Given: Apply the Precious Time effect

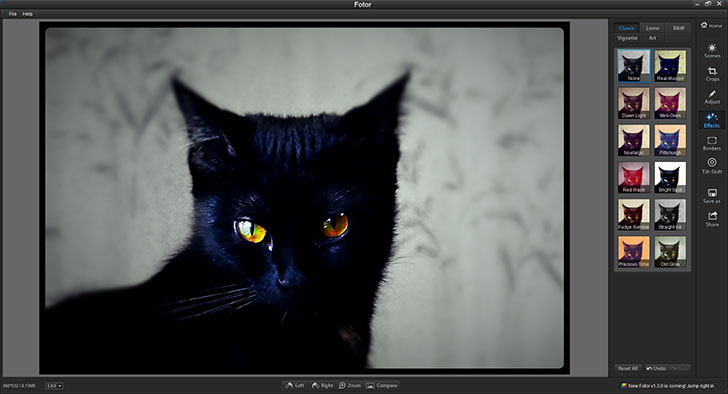Looking at the screenshot, I should (634, 252).
